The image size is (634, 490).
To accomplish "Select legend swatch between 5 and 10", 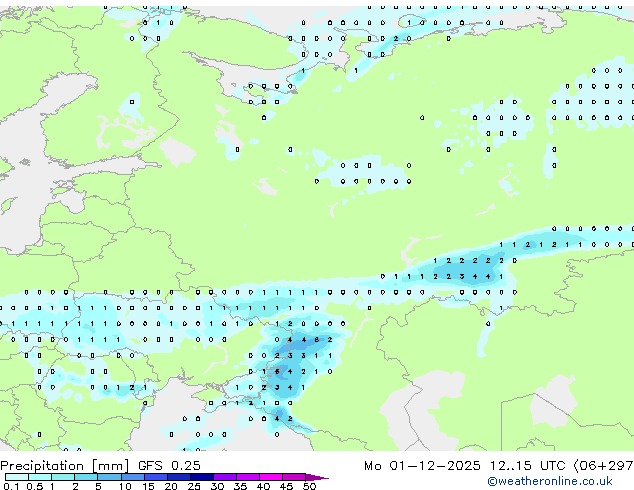I will click(109, 477).
